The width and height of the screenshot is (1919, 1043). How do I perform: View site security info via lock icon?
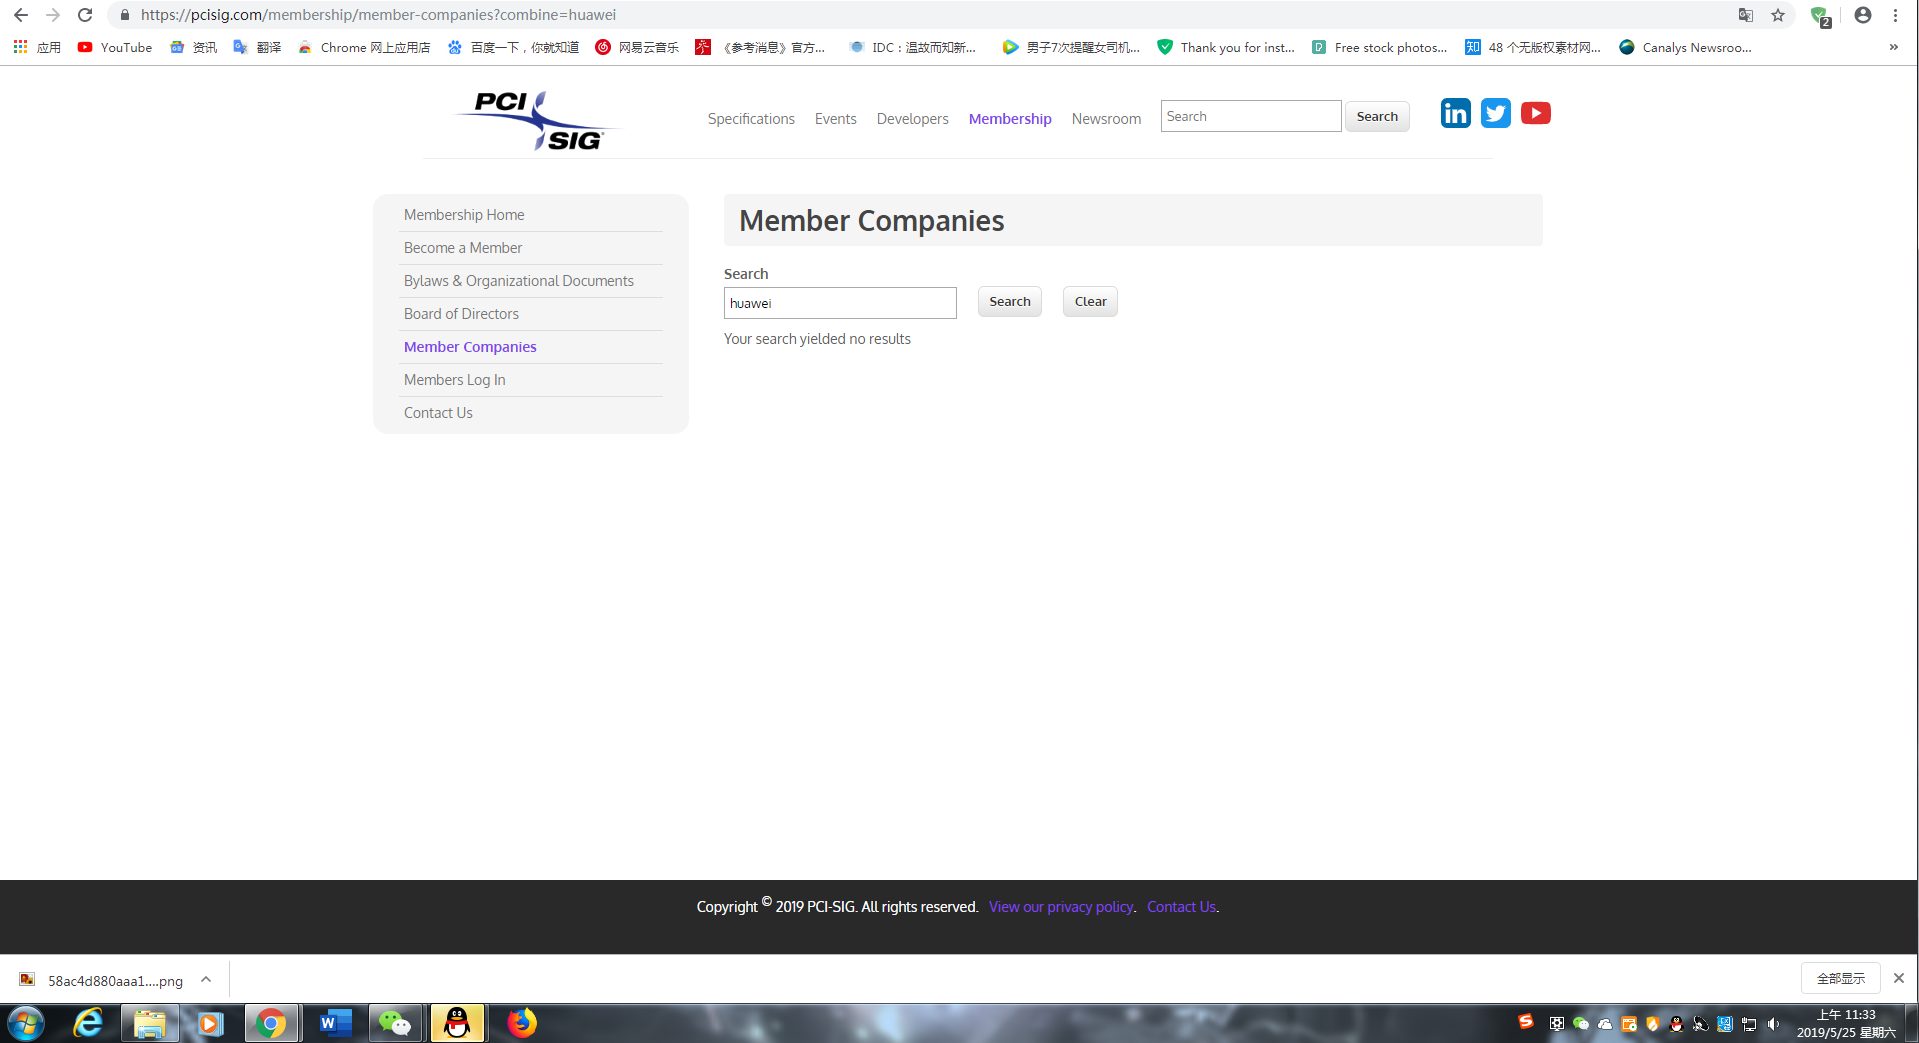pos(124,15)
